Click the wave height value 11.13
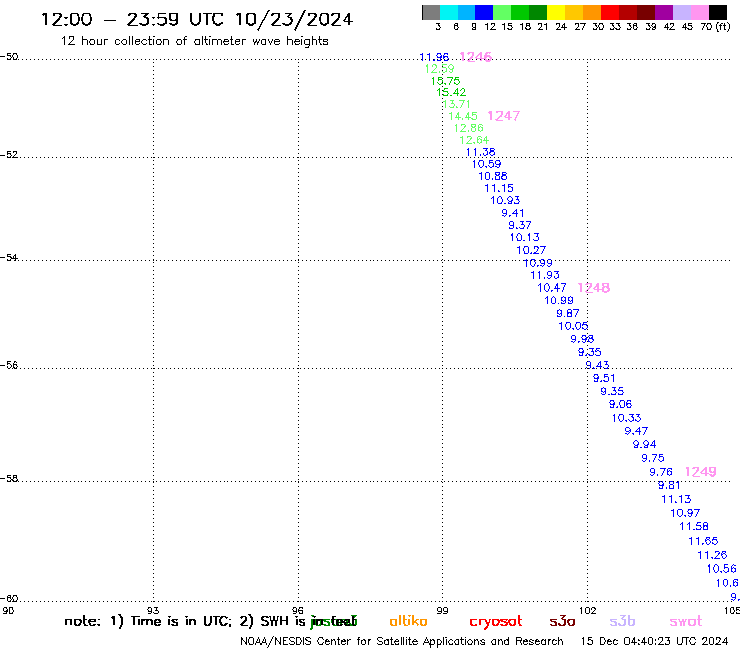 coord(676,499)
